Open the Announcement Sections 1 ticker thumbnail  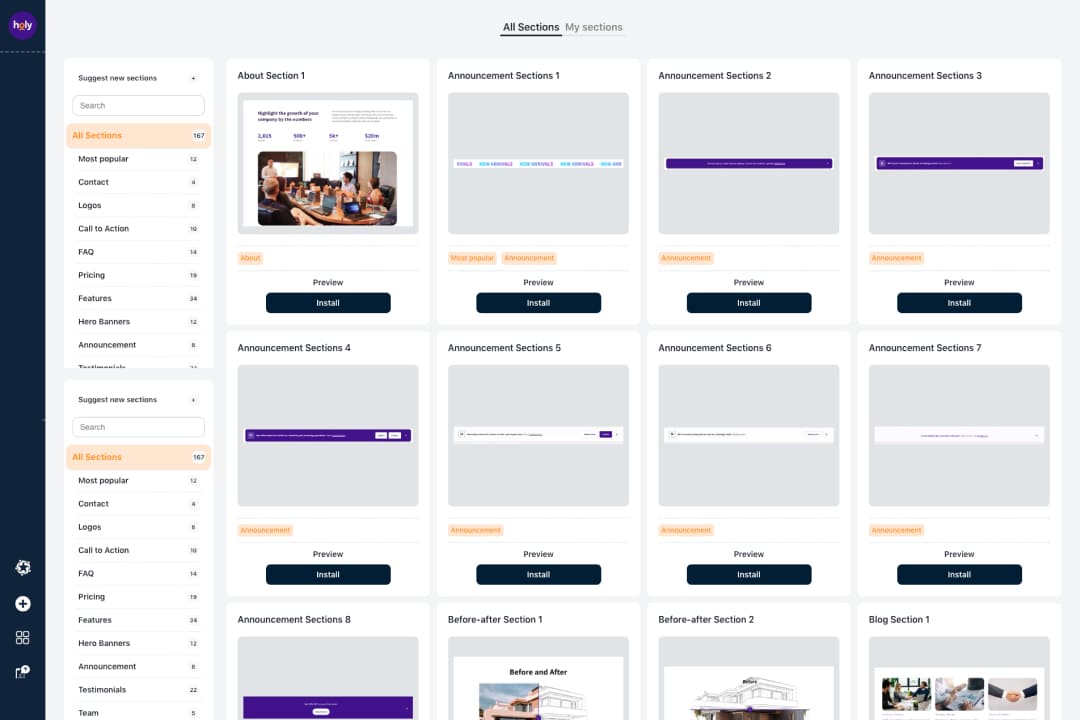pos(539,163)
